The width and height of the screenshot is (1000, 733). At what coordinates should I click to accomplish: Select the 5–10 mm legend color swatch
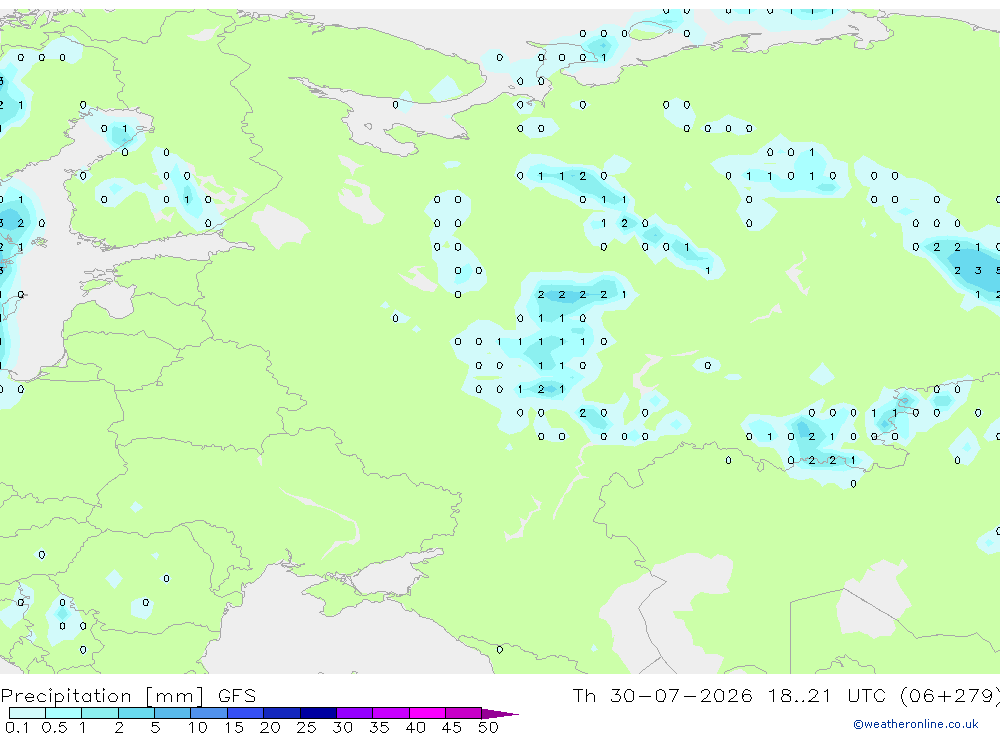[173, 713]
